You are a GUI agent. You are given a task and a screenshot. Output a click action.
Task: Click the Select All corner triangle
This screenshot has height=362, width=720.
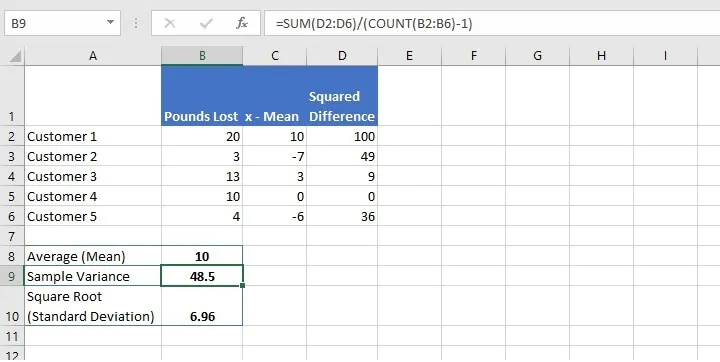point(15,57)
